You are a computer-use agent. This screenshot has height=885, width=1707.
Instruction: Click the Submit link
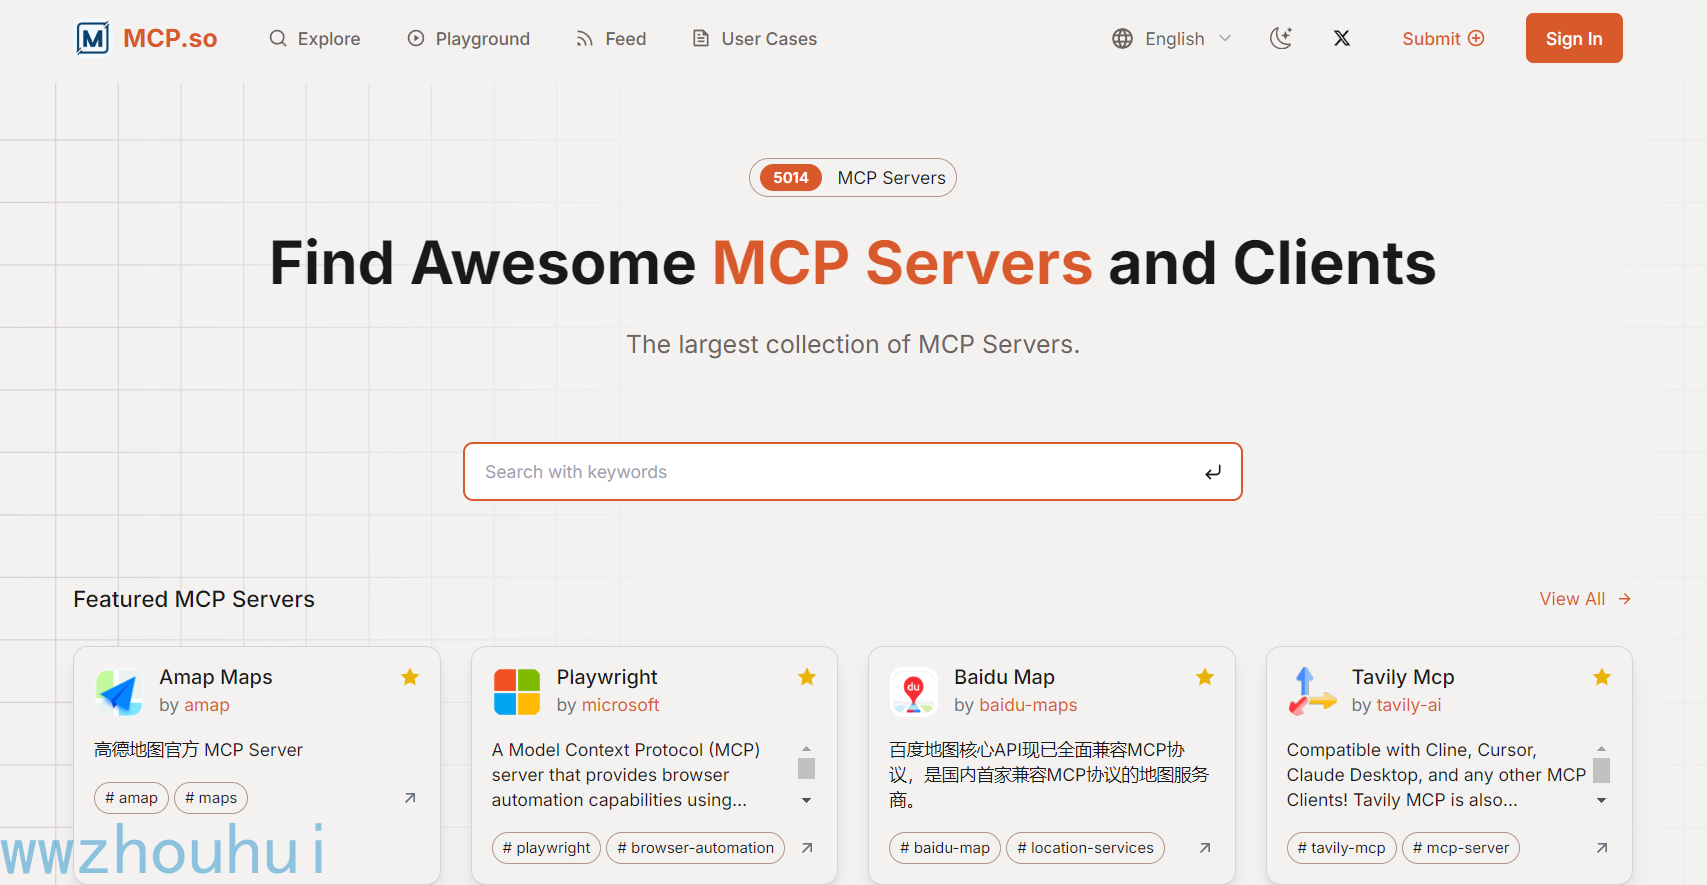pyautogui.click(x=1443, y=38)
